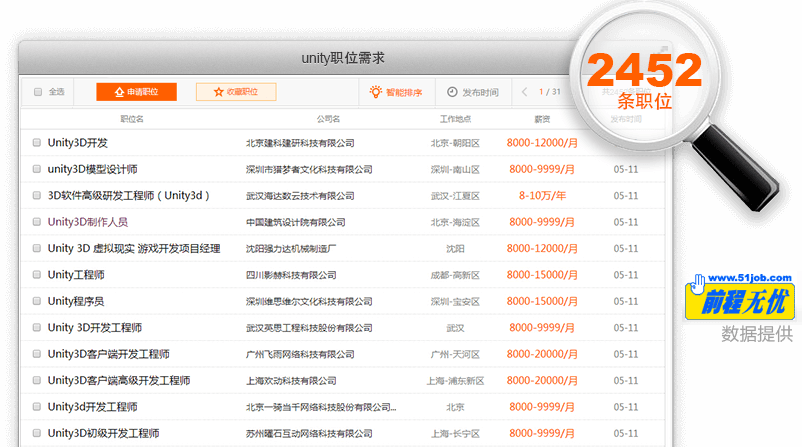Click salary 8000-20000/月 in 广州飞雨 row
The width and height of the screenshot is (802, 447).
tap(542, 354)
